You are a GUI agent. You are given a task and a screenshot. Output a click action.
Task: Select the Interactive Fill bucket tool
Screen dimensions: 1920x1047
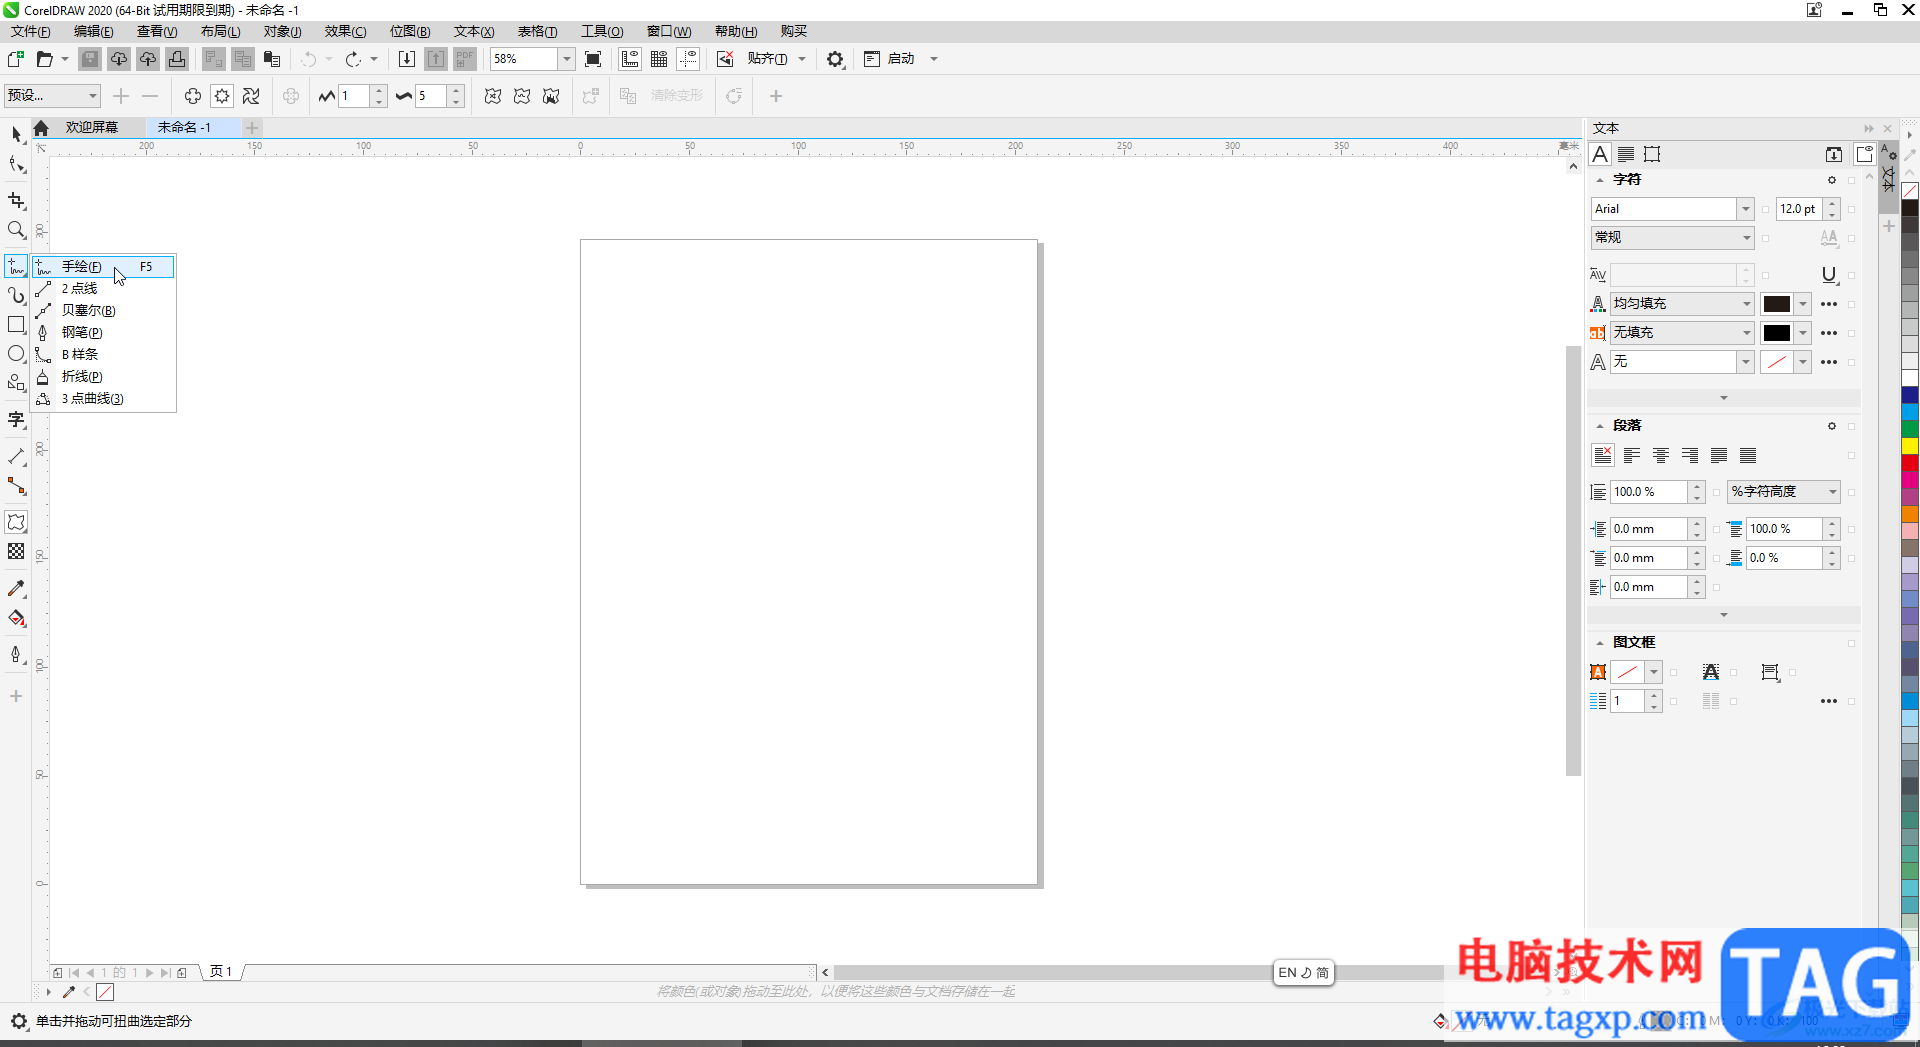coord(16,618)
